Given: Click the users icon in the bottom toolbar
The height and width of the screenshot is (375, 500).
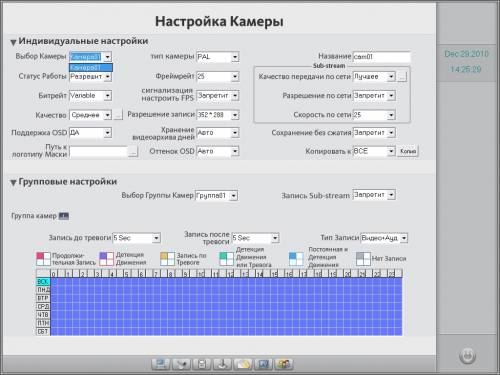Looking at the screenshot, I should (284, 364).
